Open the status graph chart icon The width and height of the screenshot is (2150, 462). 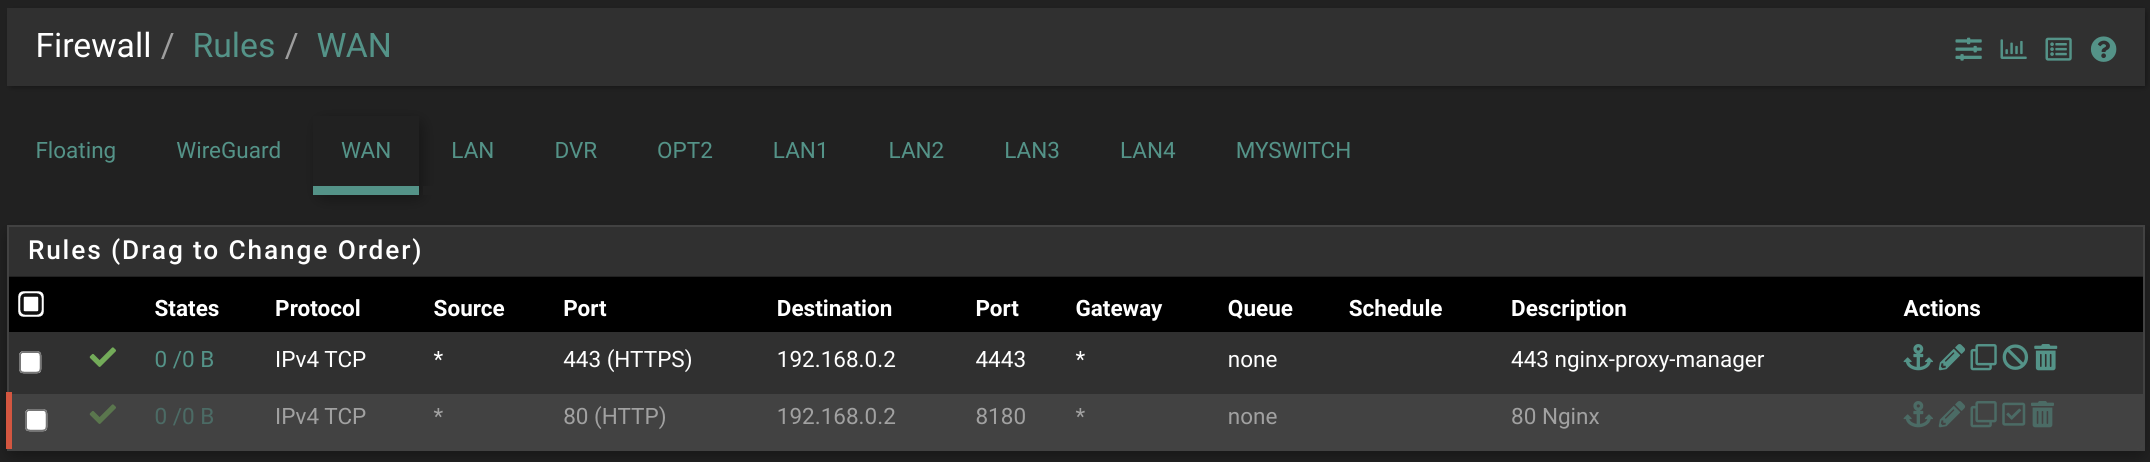click(x=2012, y=49)
